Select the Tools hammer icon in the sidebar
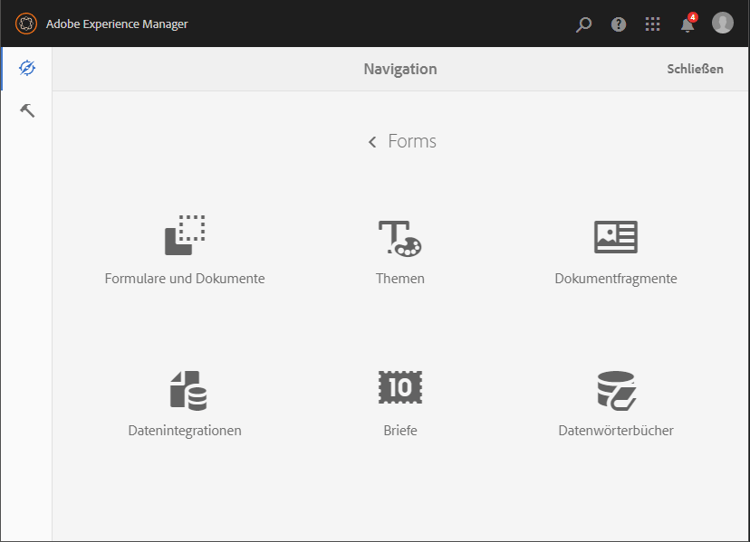 27,111
